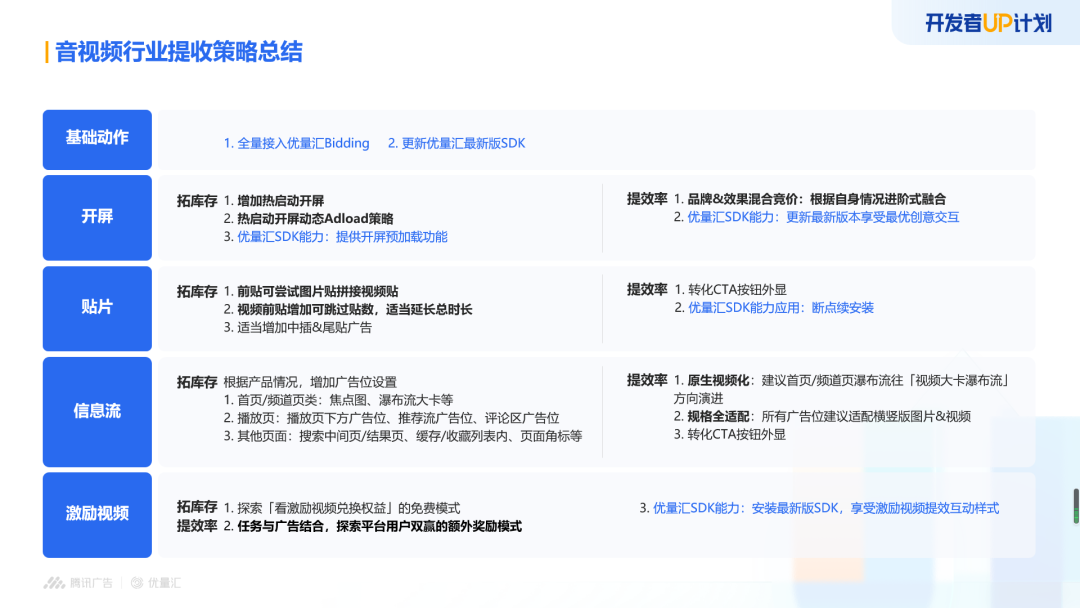The image size is (1080, 608).
Task: Click the 基础动作 blue category box
Action: (x=97, y=140)
